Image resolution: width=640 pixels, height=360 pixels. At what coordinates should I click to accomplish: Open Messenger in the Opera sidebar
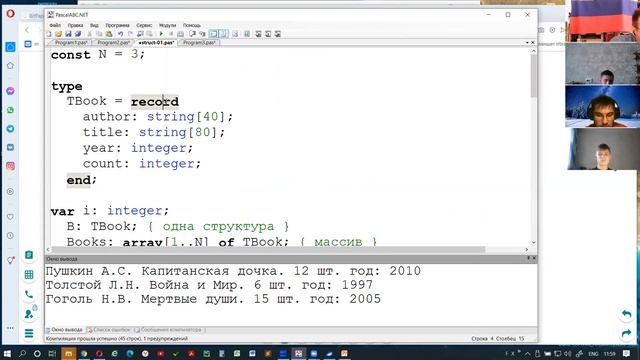pyautogui.click(x=10, y=91)
